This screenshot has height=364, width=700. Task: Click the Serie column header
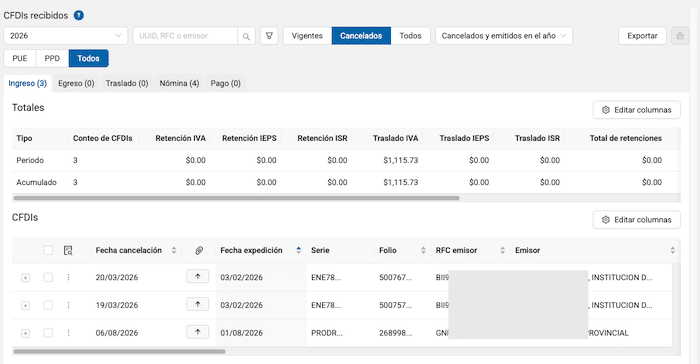click(x=320, y=251)
